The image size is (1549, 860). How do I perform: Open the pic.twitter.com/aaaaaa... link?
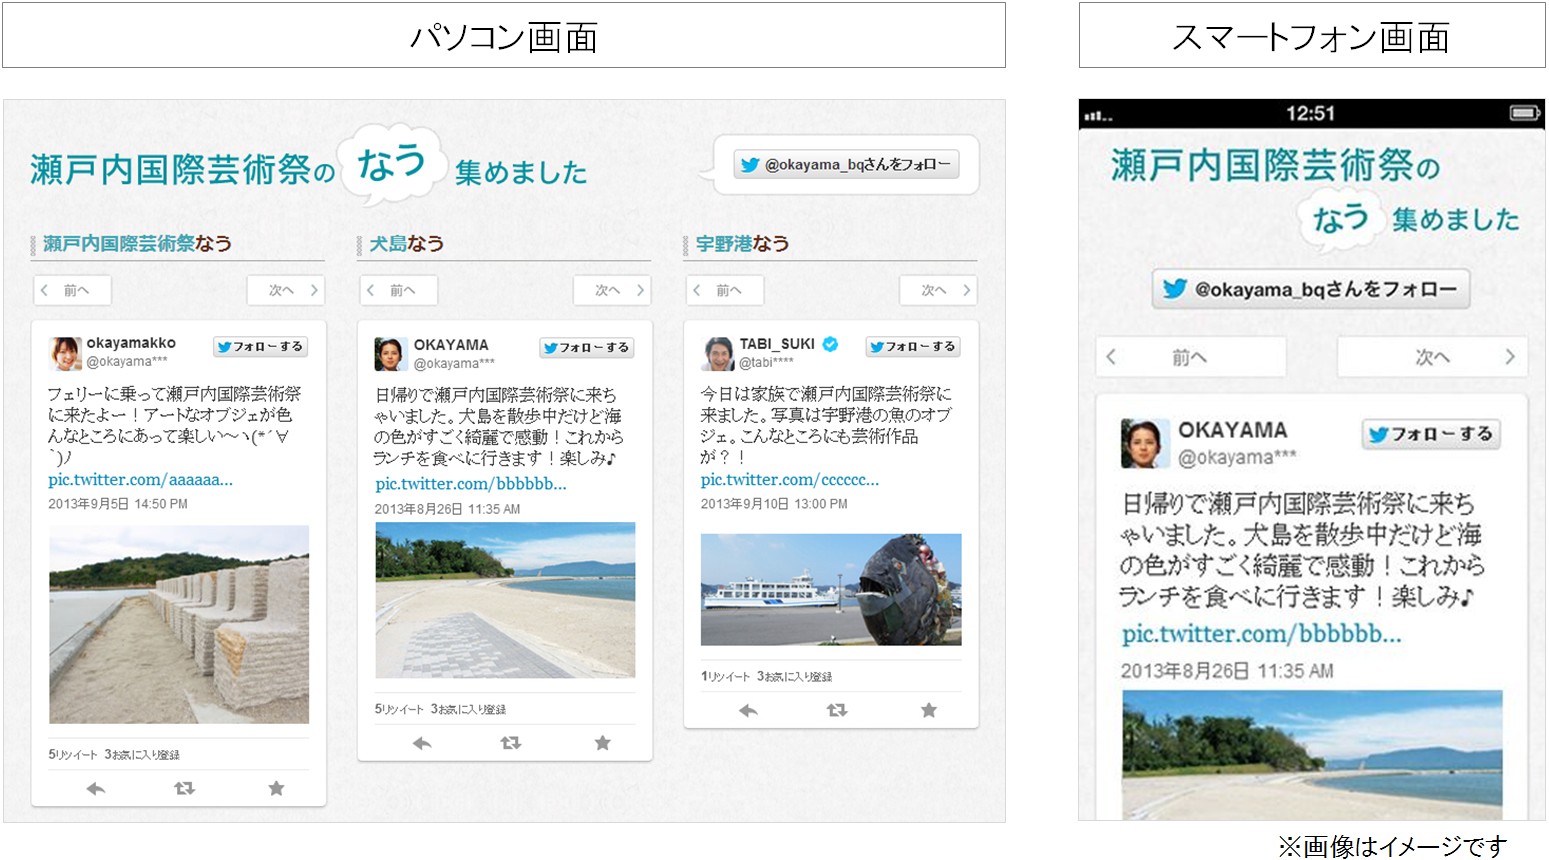(140, 480)
